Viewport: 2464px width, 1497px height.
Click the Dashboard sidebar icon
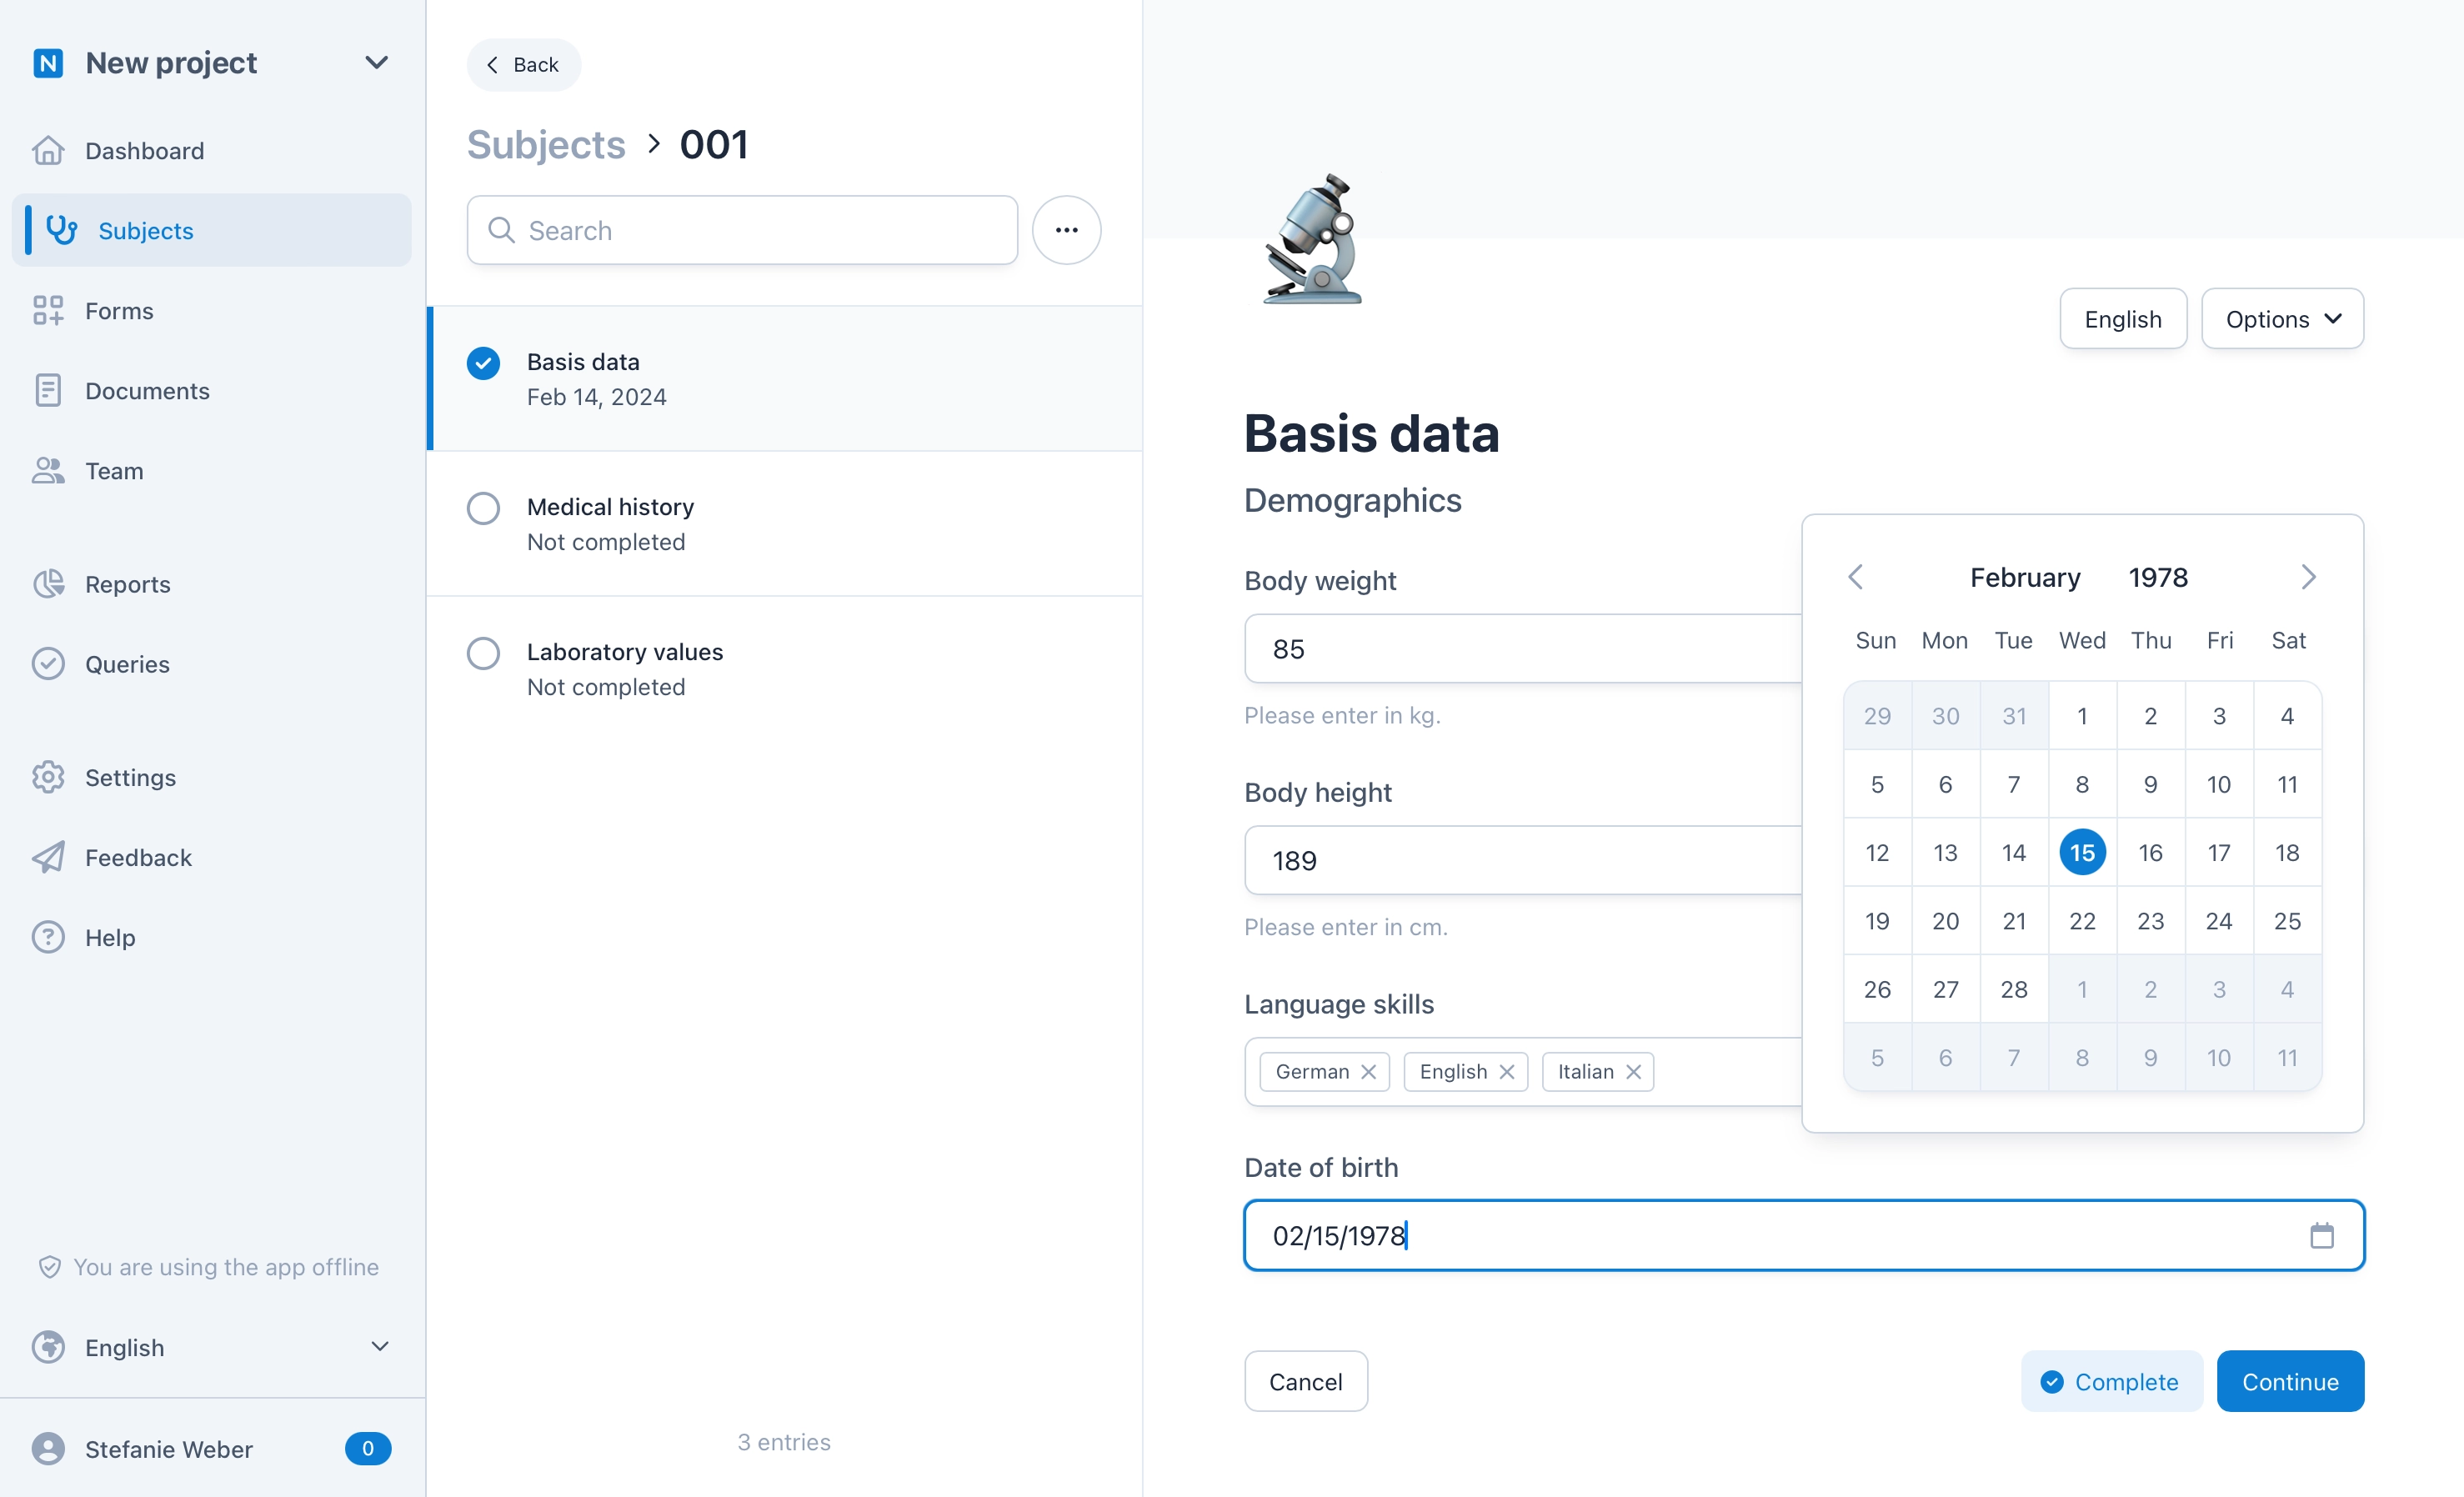tap(48, 149)
